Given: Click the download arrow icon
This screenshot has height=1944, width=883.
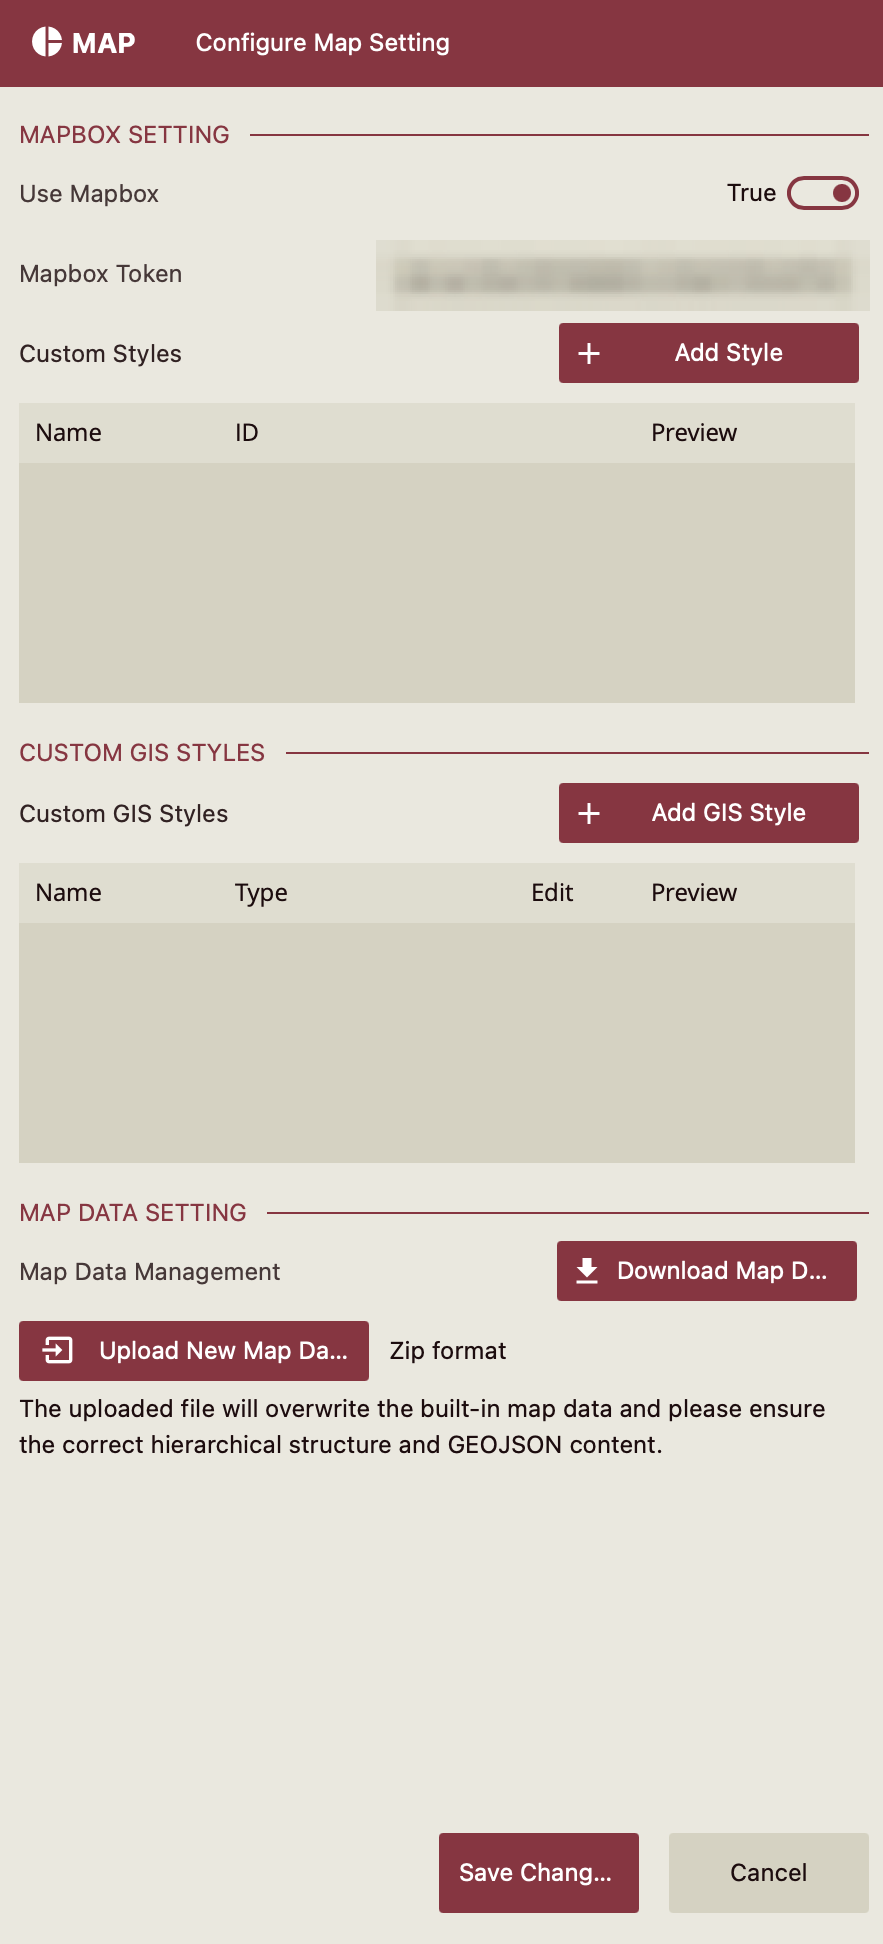Looking at the screenshot, I should [x=587, y=1271].
